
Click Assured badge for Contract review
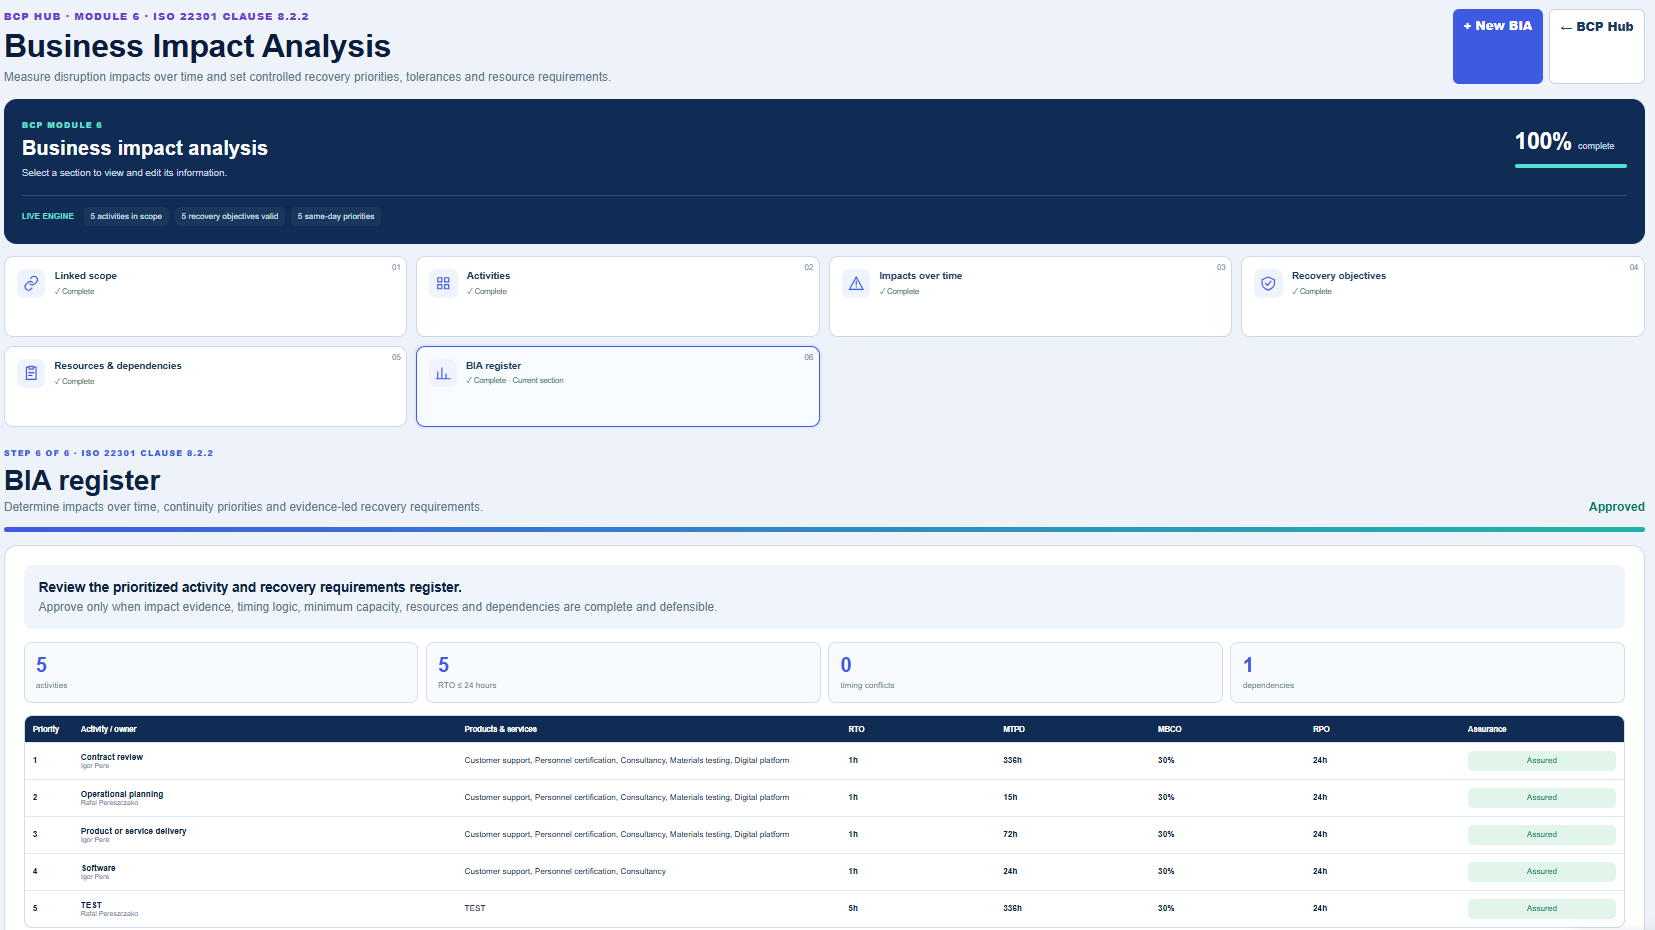click(1541, 761)
